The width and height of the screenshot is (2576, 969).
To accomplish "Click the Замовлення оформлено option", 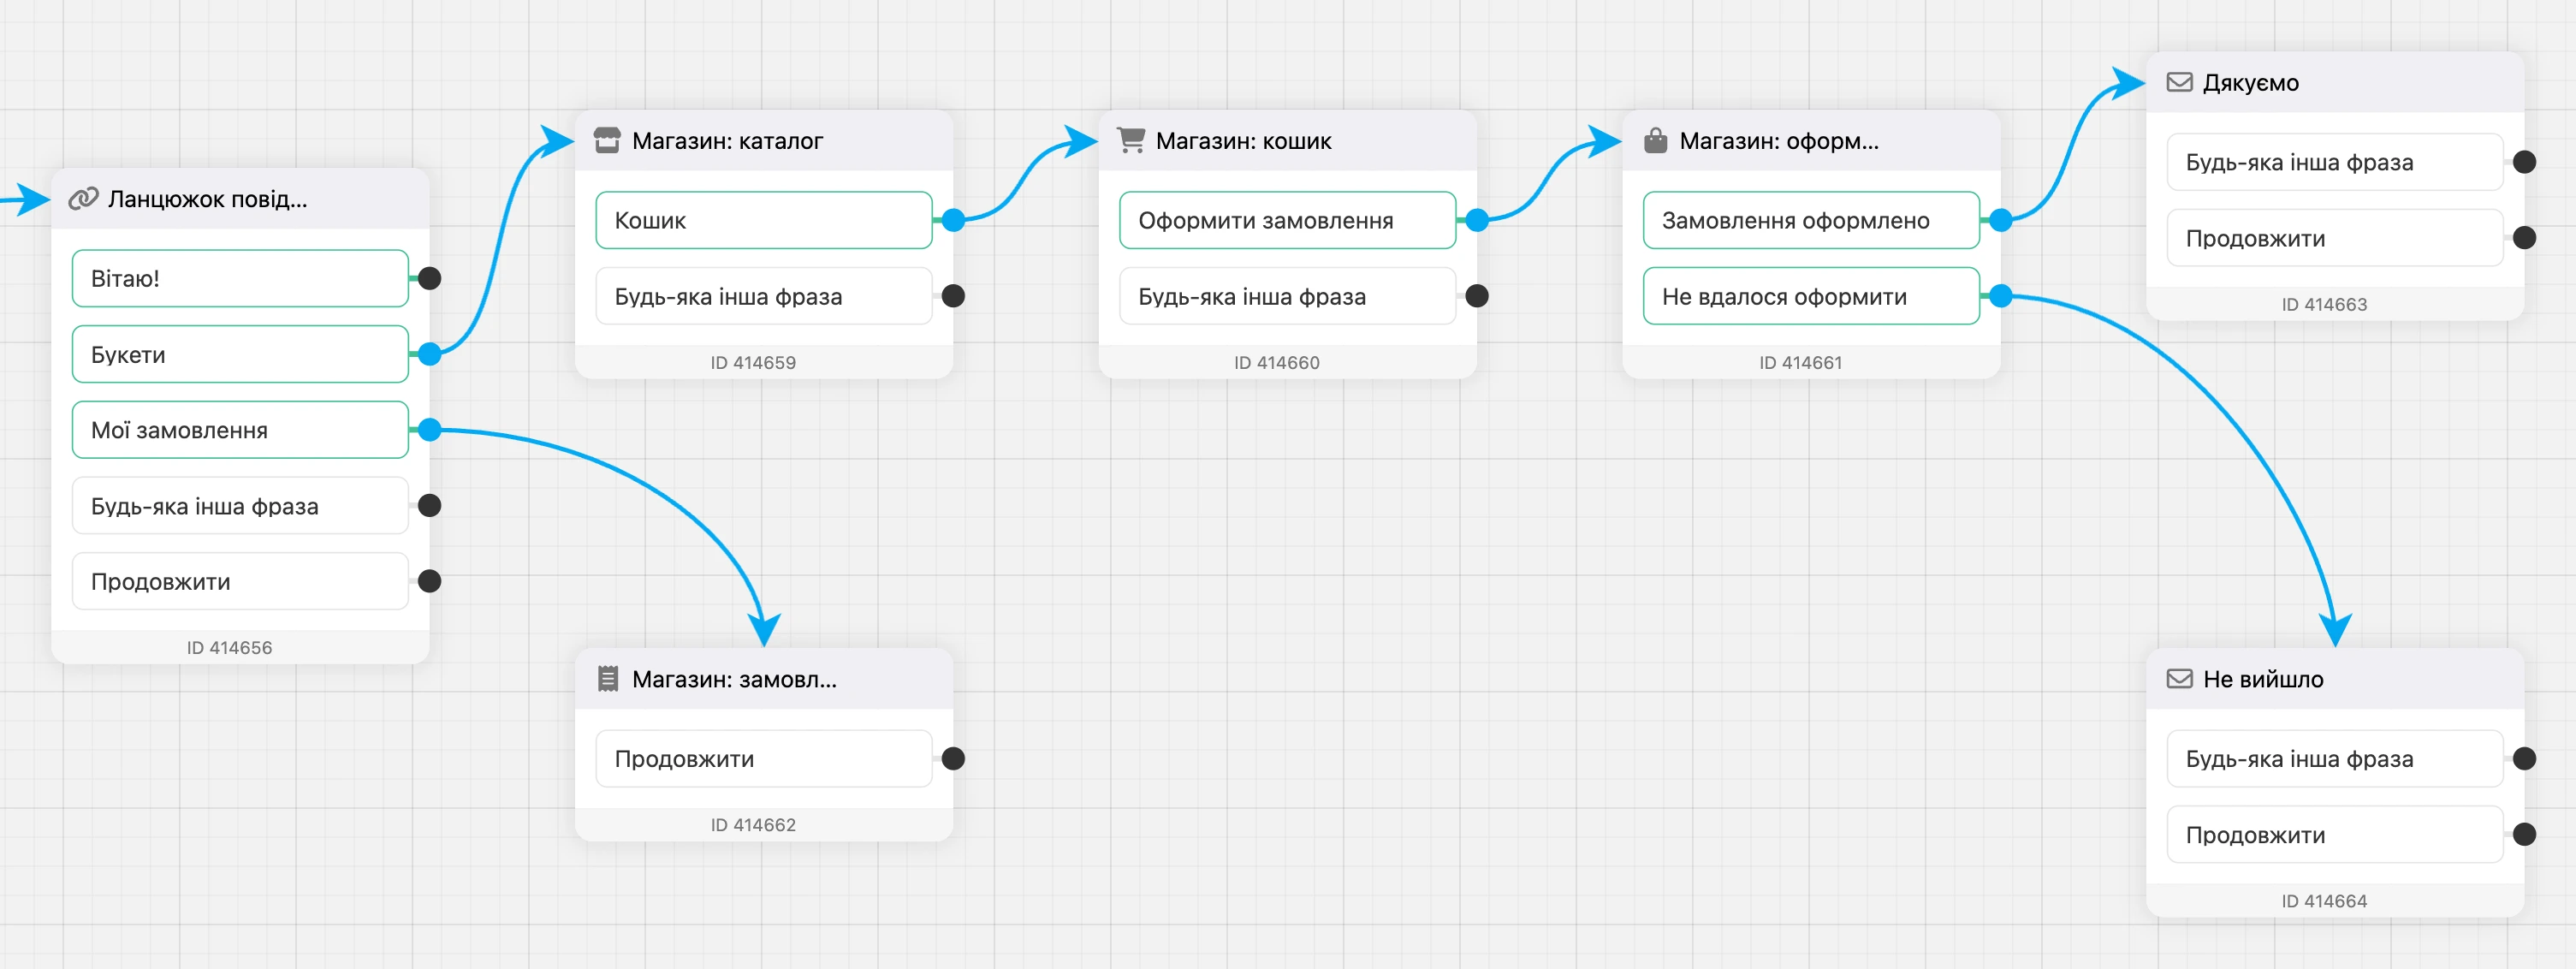I will pos(1811,220).
